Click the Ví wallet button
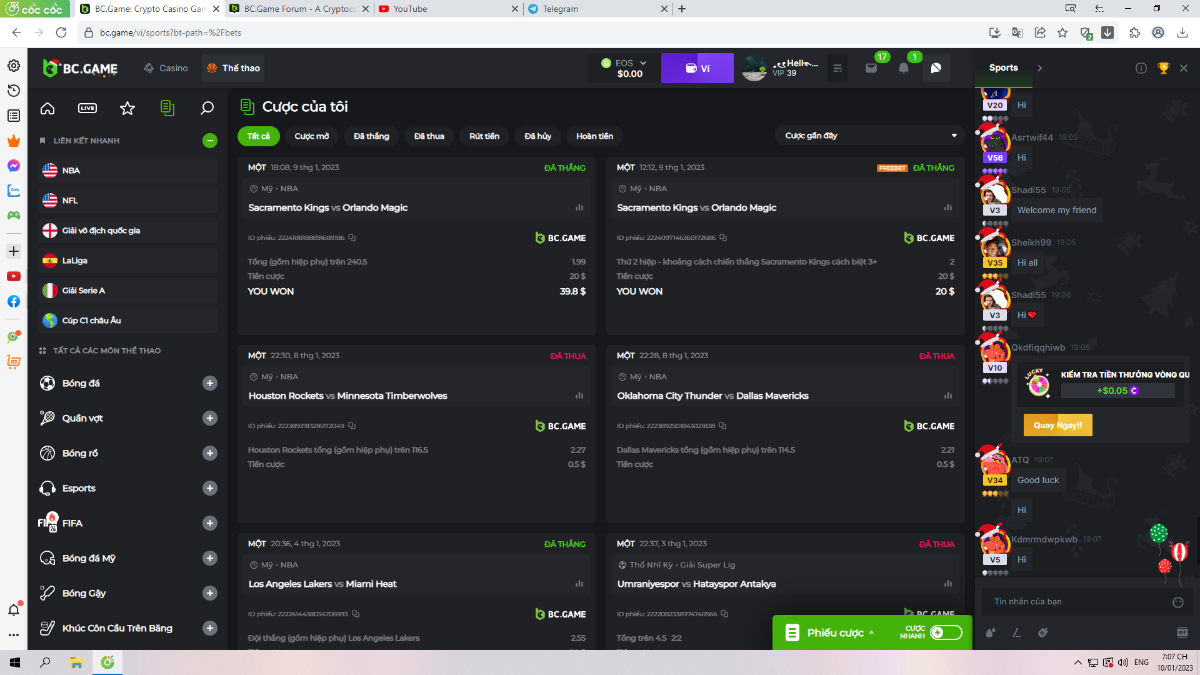Image resolution: width=1200 pixels, height=675 pixels. 697,68
